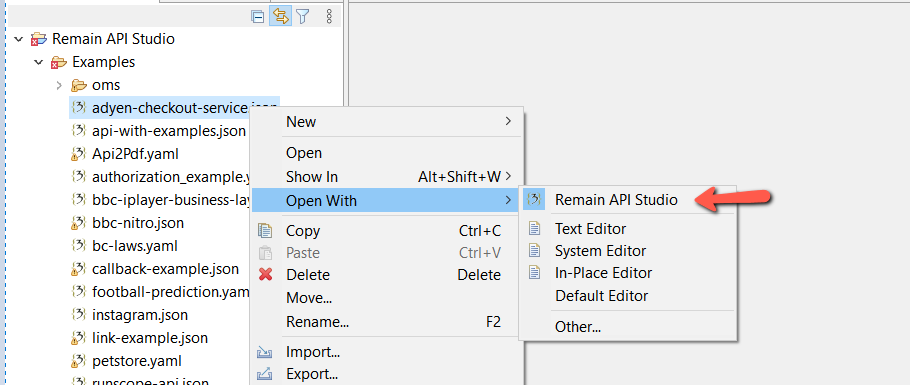Click the Text Editor document icon
The height and width of the screenshot is (385, 910).
click(534, 229)
